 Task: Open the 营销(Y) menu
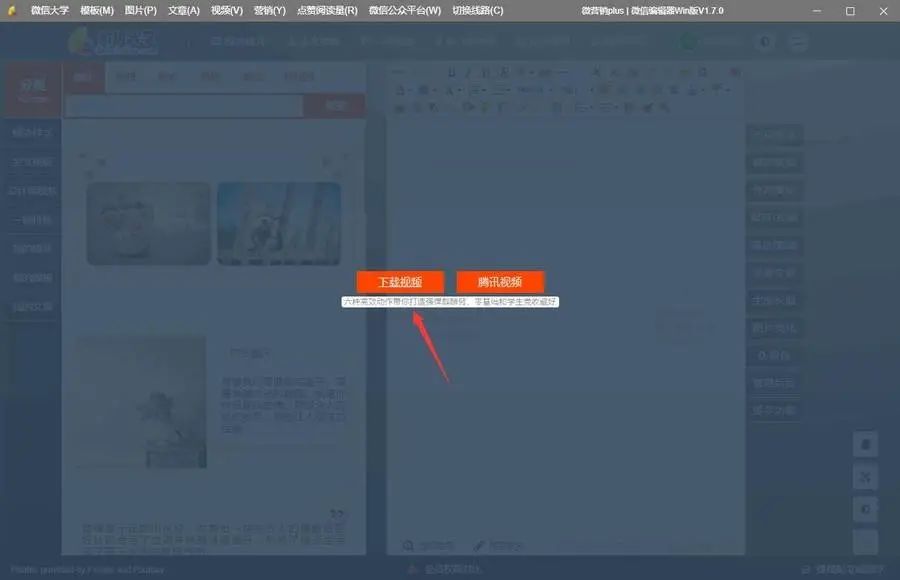[x=270, y=10]
